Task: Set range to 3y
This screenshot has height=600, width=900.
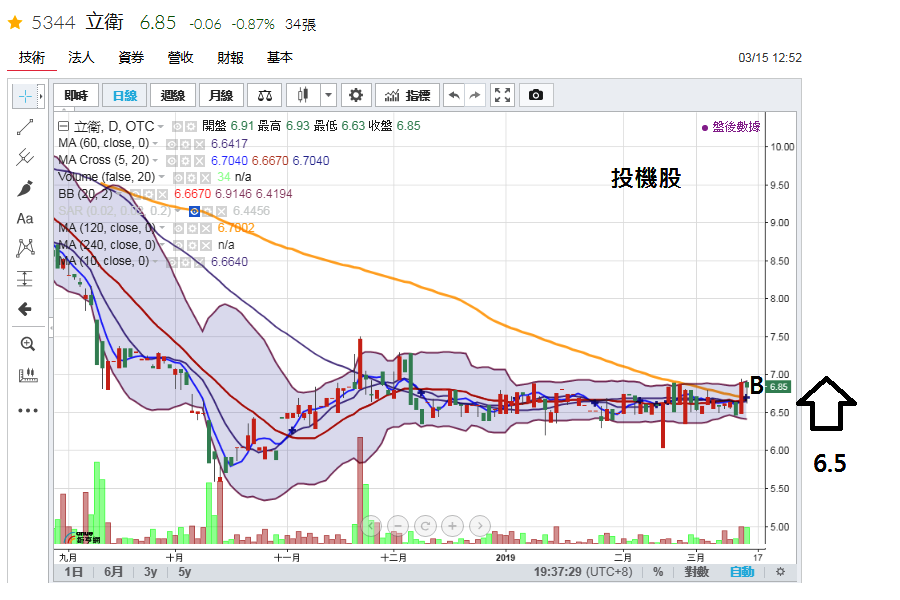Action: coord(150,572)
